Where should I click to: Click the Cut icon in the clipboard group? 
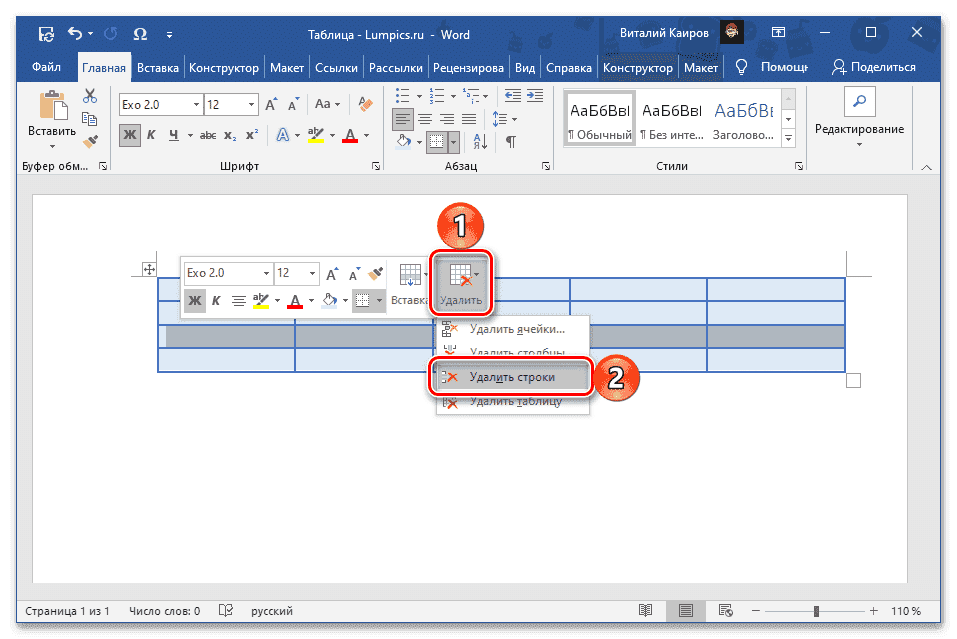(89, 94)
